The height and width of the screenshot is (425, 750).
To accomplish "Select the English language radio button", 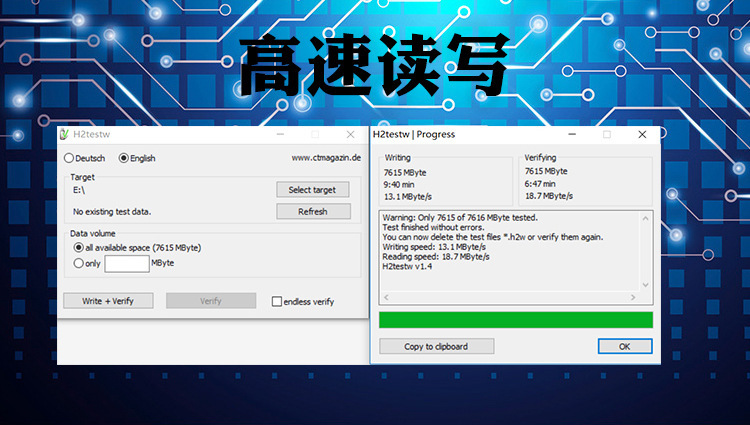I will pos(123,158).
